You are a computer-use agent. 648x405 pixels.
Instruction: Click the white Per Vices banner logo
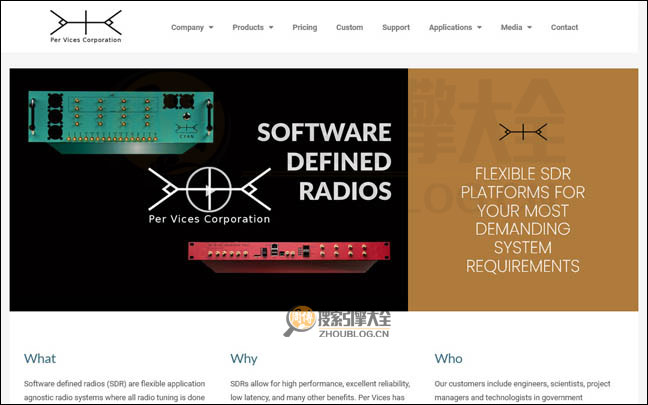coord(209,195)
